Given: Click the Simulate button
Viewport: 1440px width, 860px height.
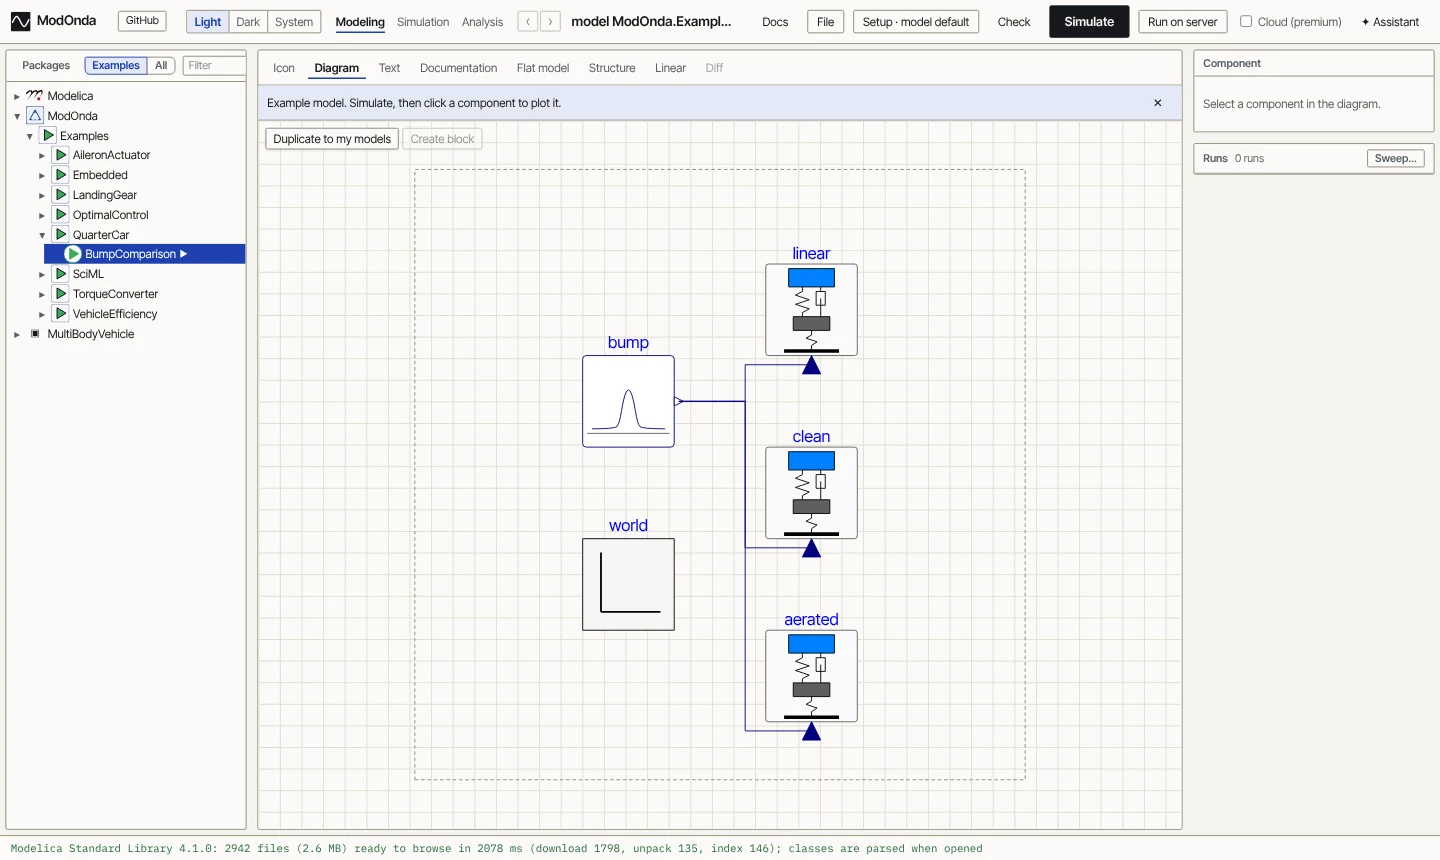Looking at the screenshot, I should click(1089, 22).
